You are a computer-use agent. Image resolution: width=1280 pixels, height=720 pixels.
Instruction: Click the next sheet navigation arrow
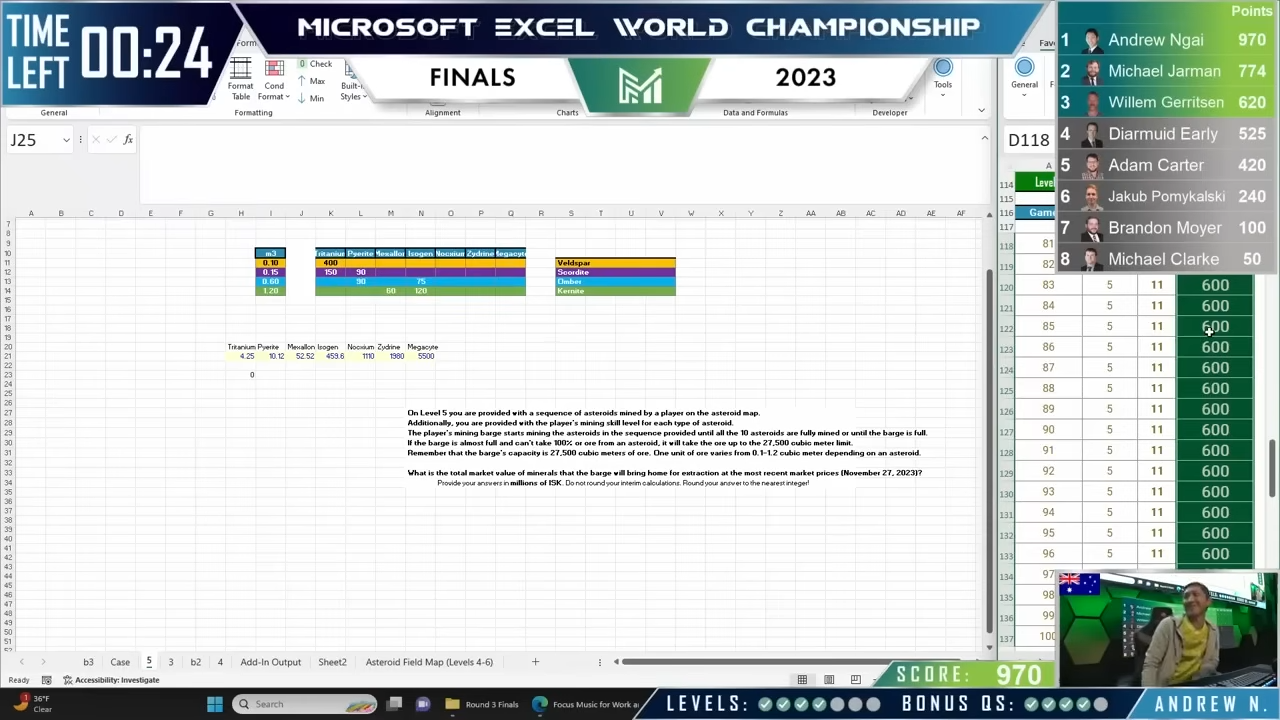[x=43, y=662]
